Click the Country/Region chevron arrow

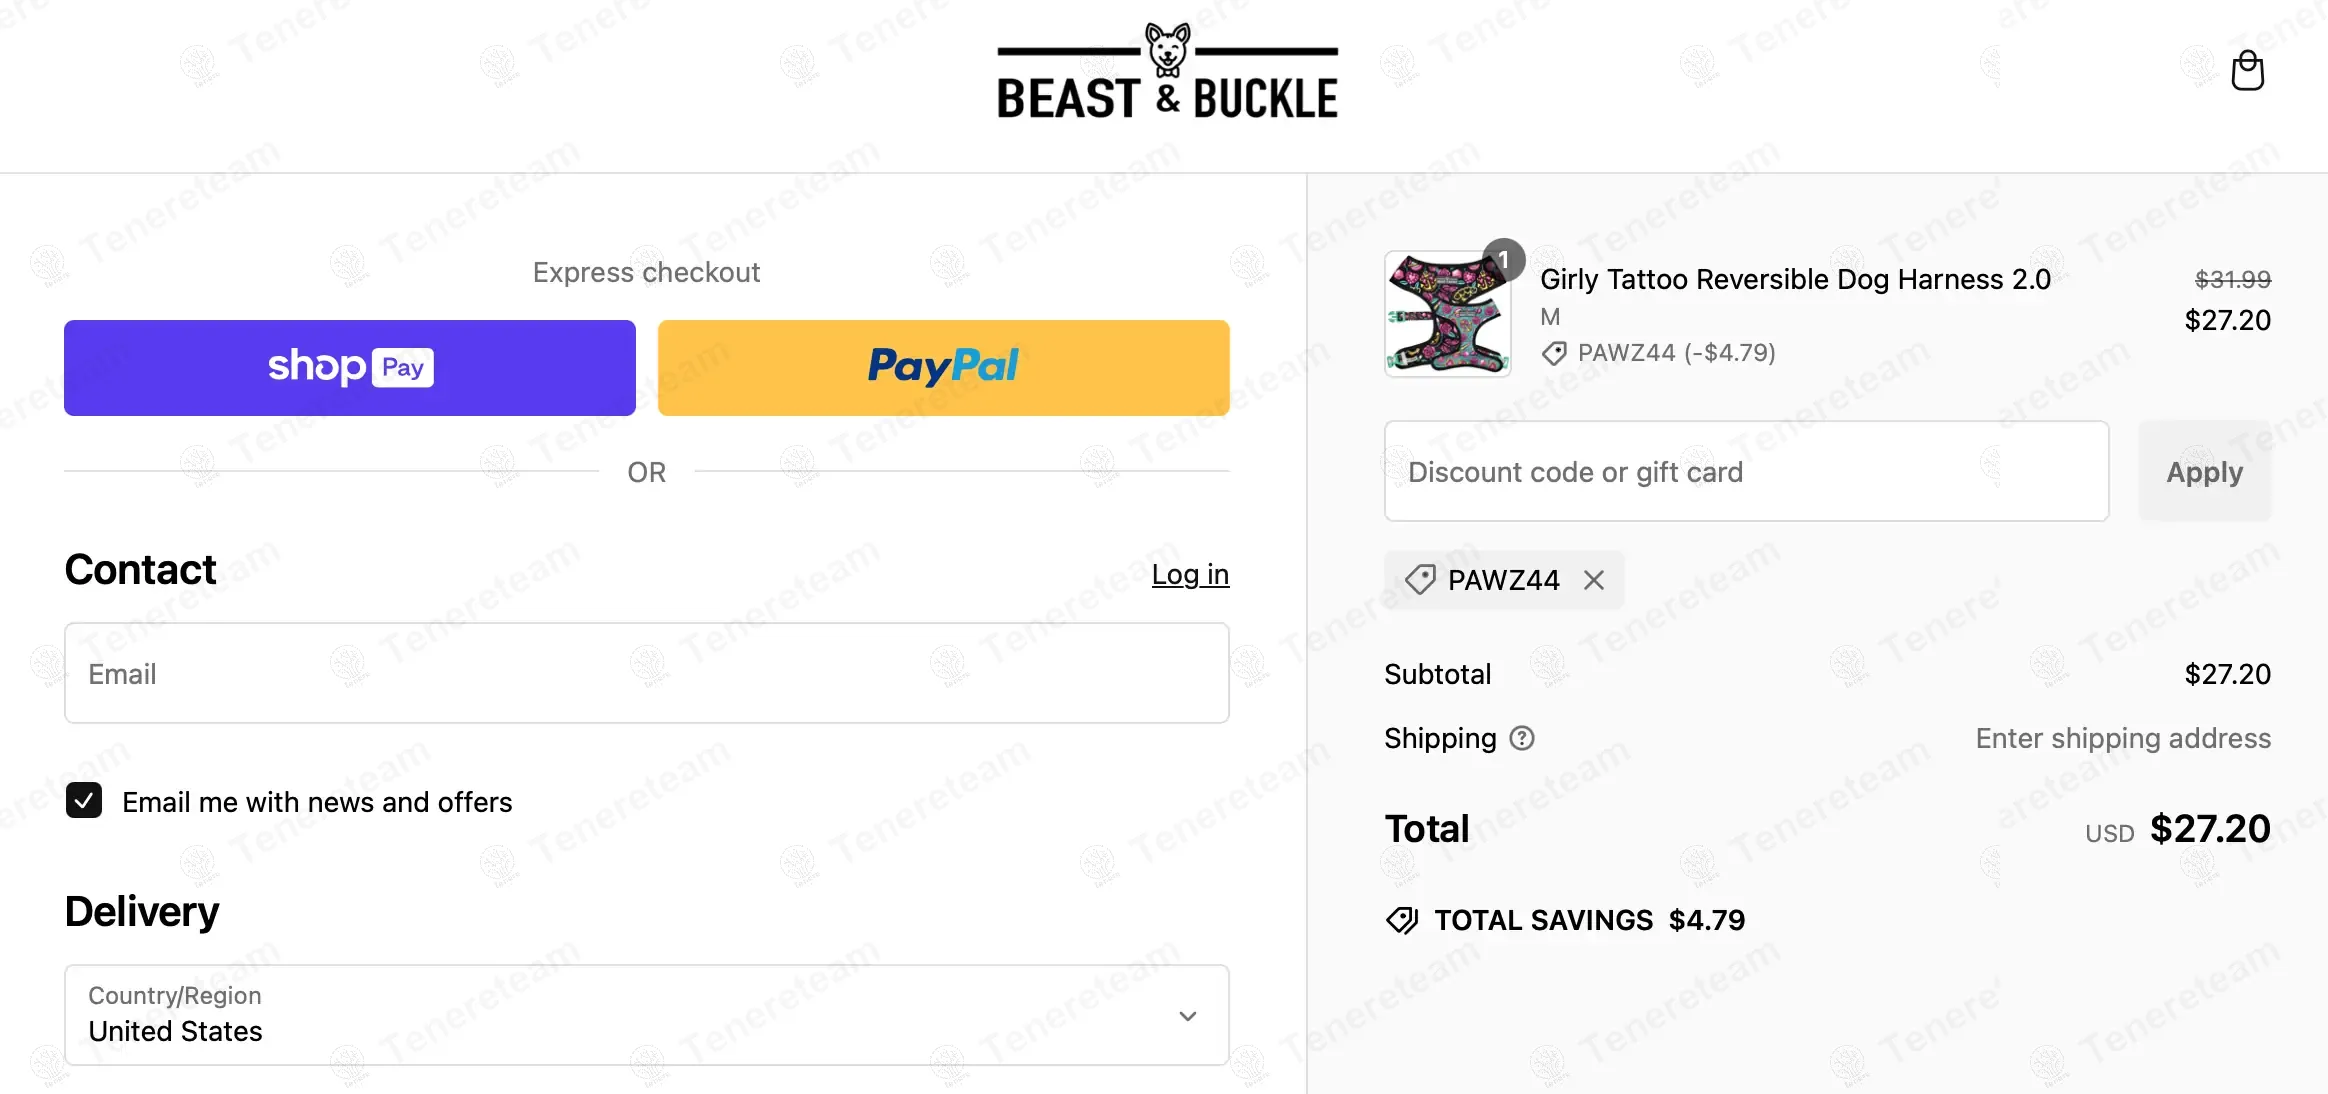tap(1188, 1016)
